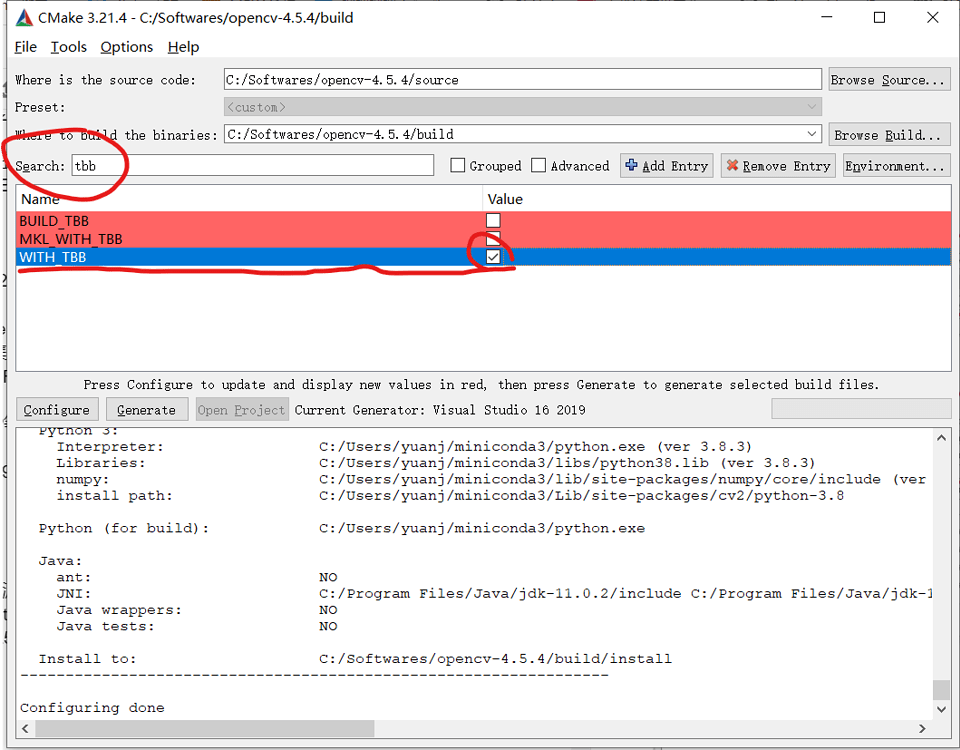Open the Tools menu

pos(67,47)
